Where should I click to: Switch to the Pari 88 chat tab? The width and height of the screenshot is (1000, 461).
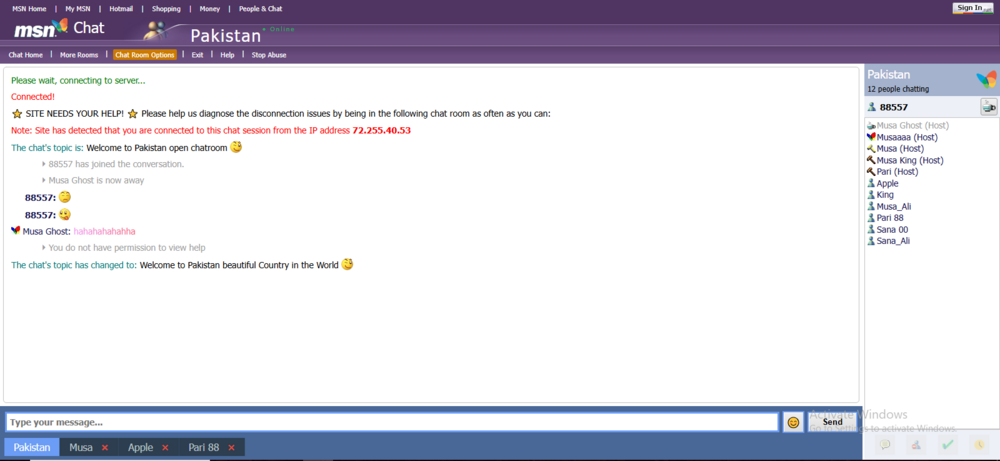(x=203, y=448)
